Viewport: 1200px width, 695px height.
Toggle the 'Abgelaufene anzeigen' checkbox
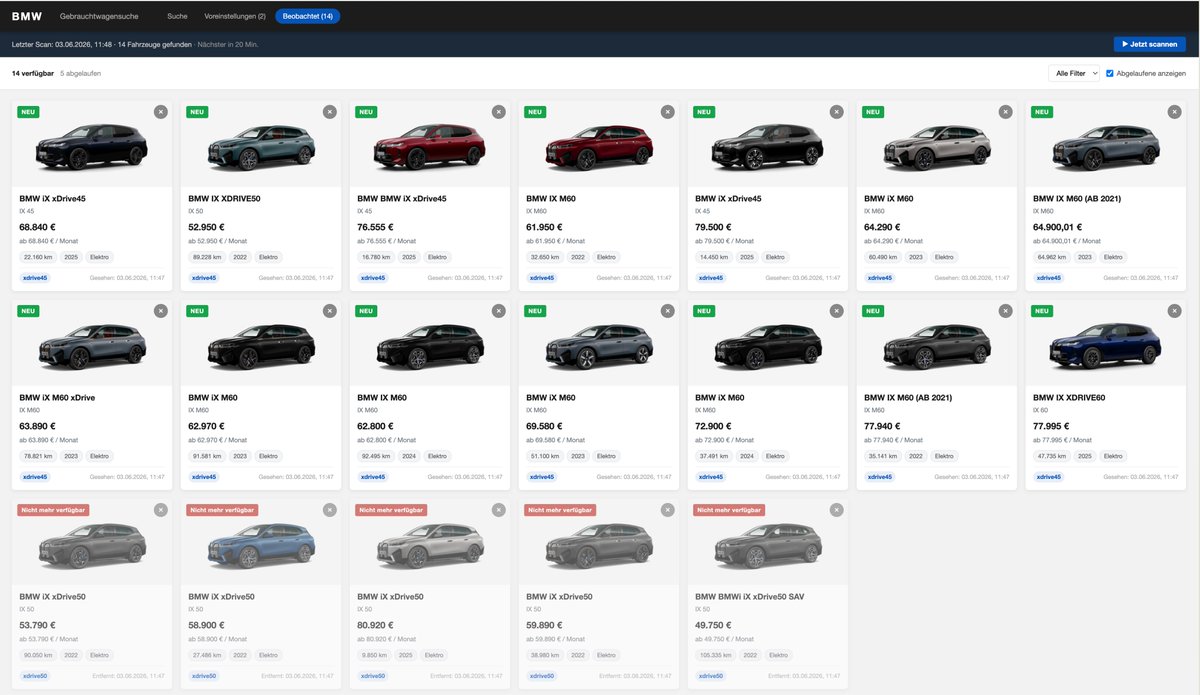[x=1110, y=73]
